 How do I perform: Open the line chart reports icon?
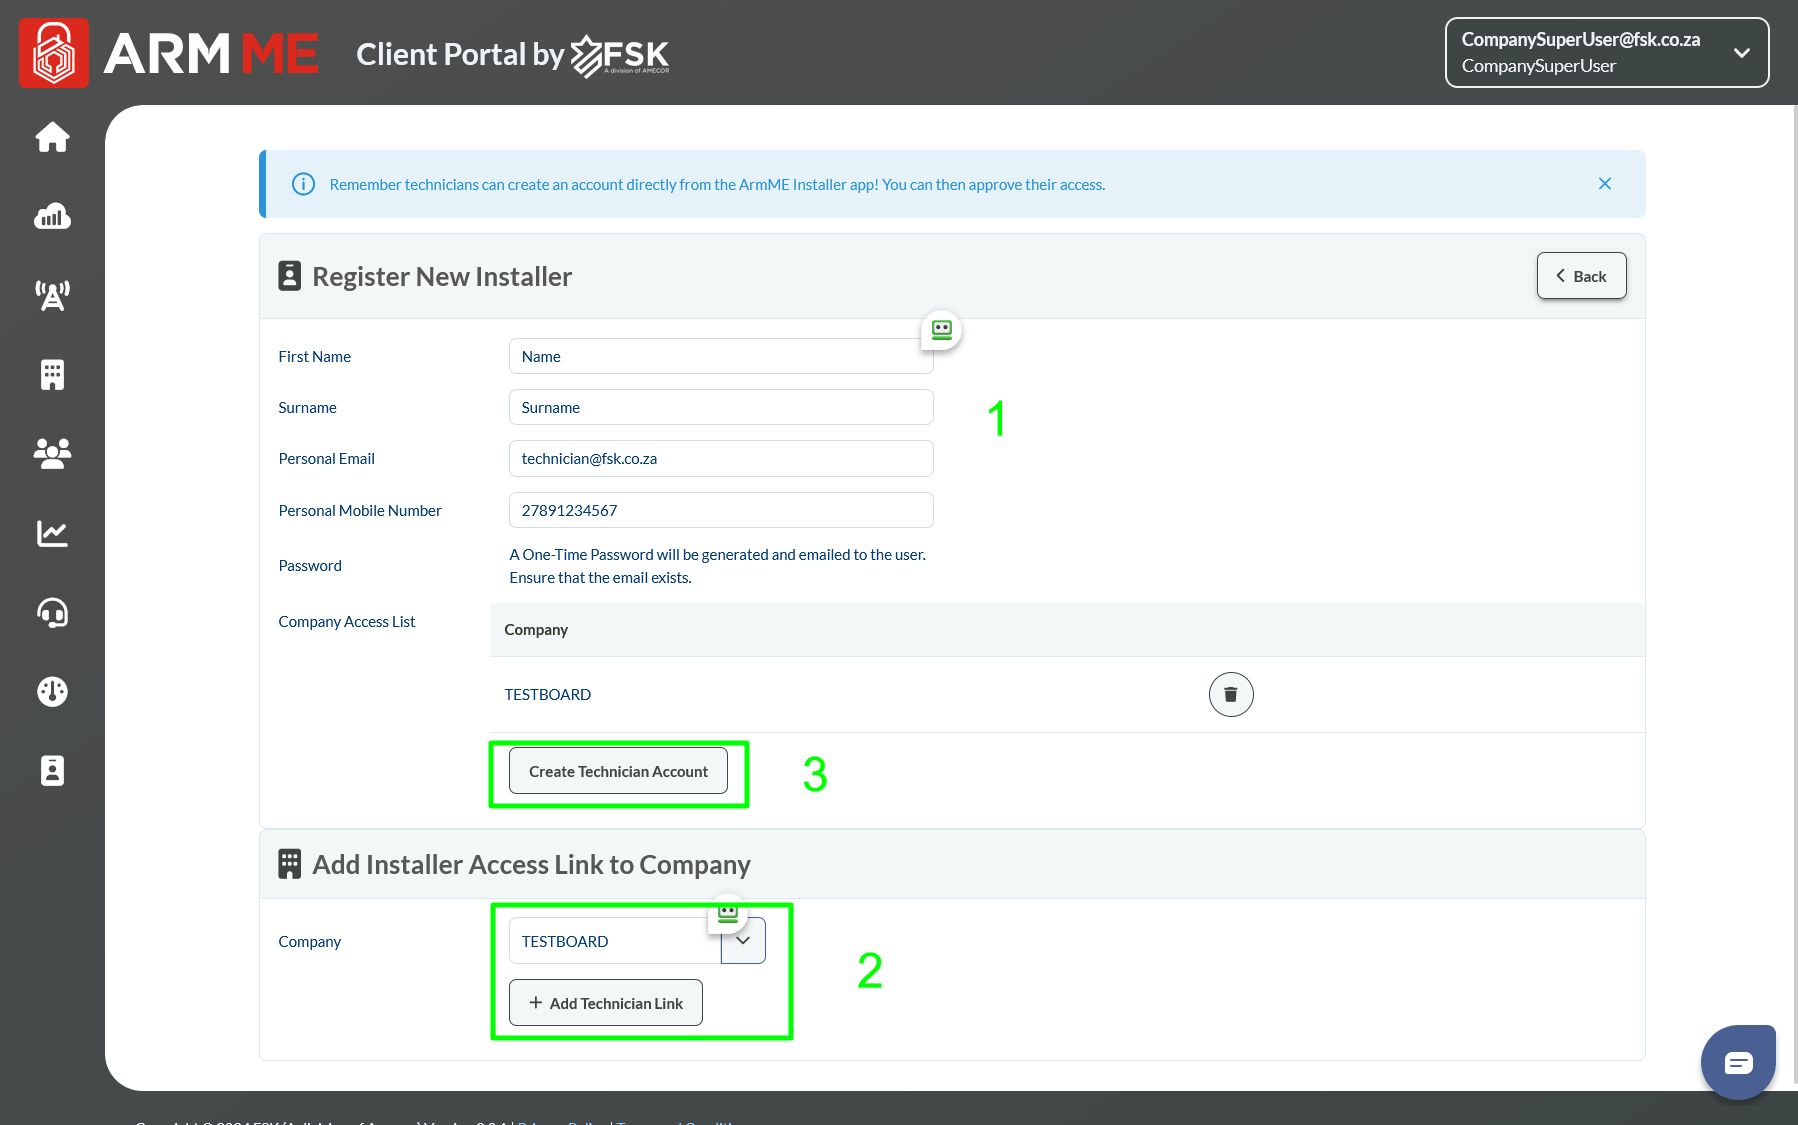pyautogui.click(x=52, y=533)
